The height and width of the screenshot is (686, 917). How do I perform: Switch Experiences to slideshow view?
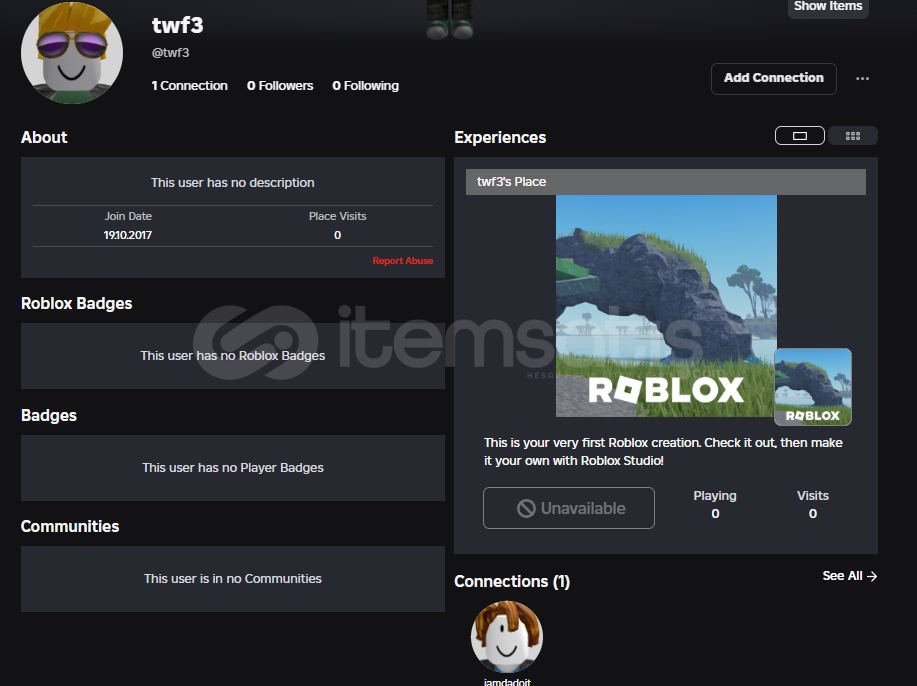799,136
